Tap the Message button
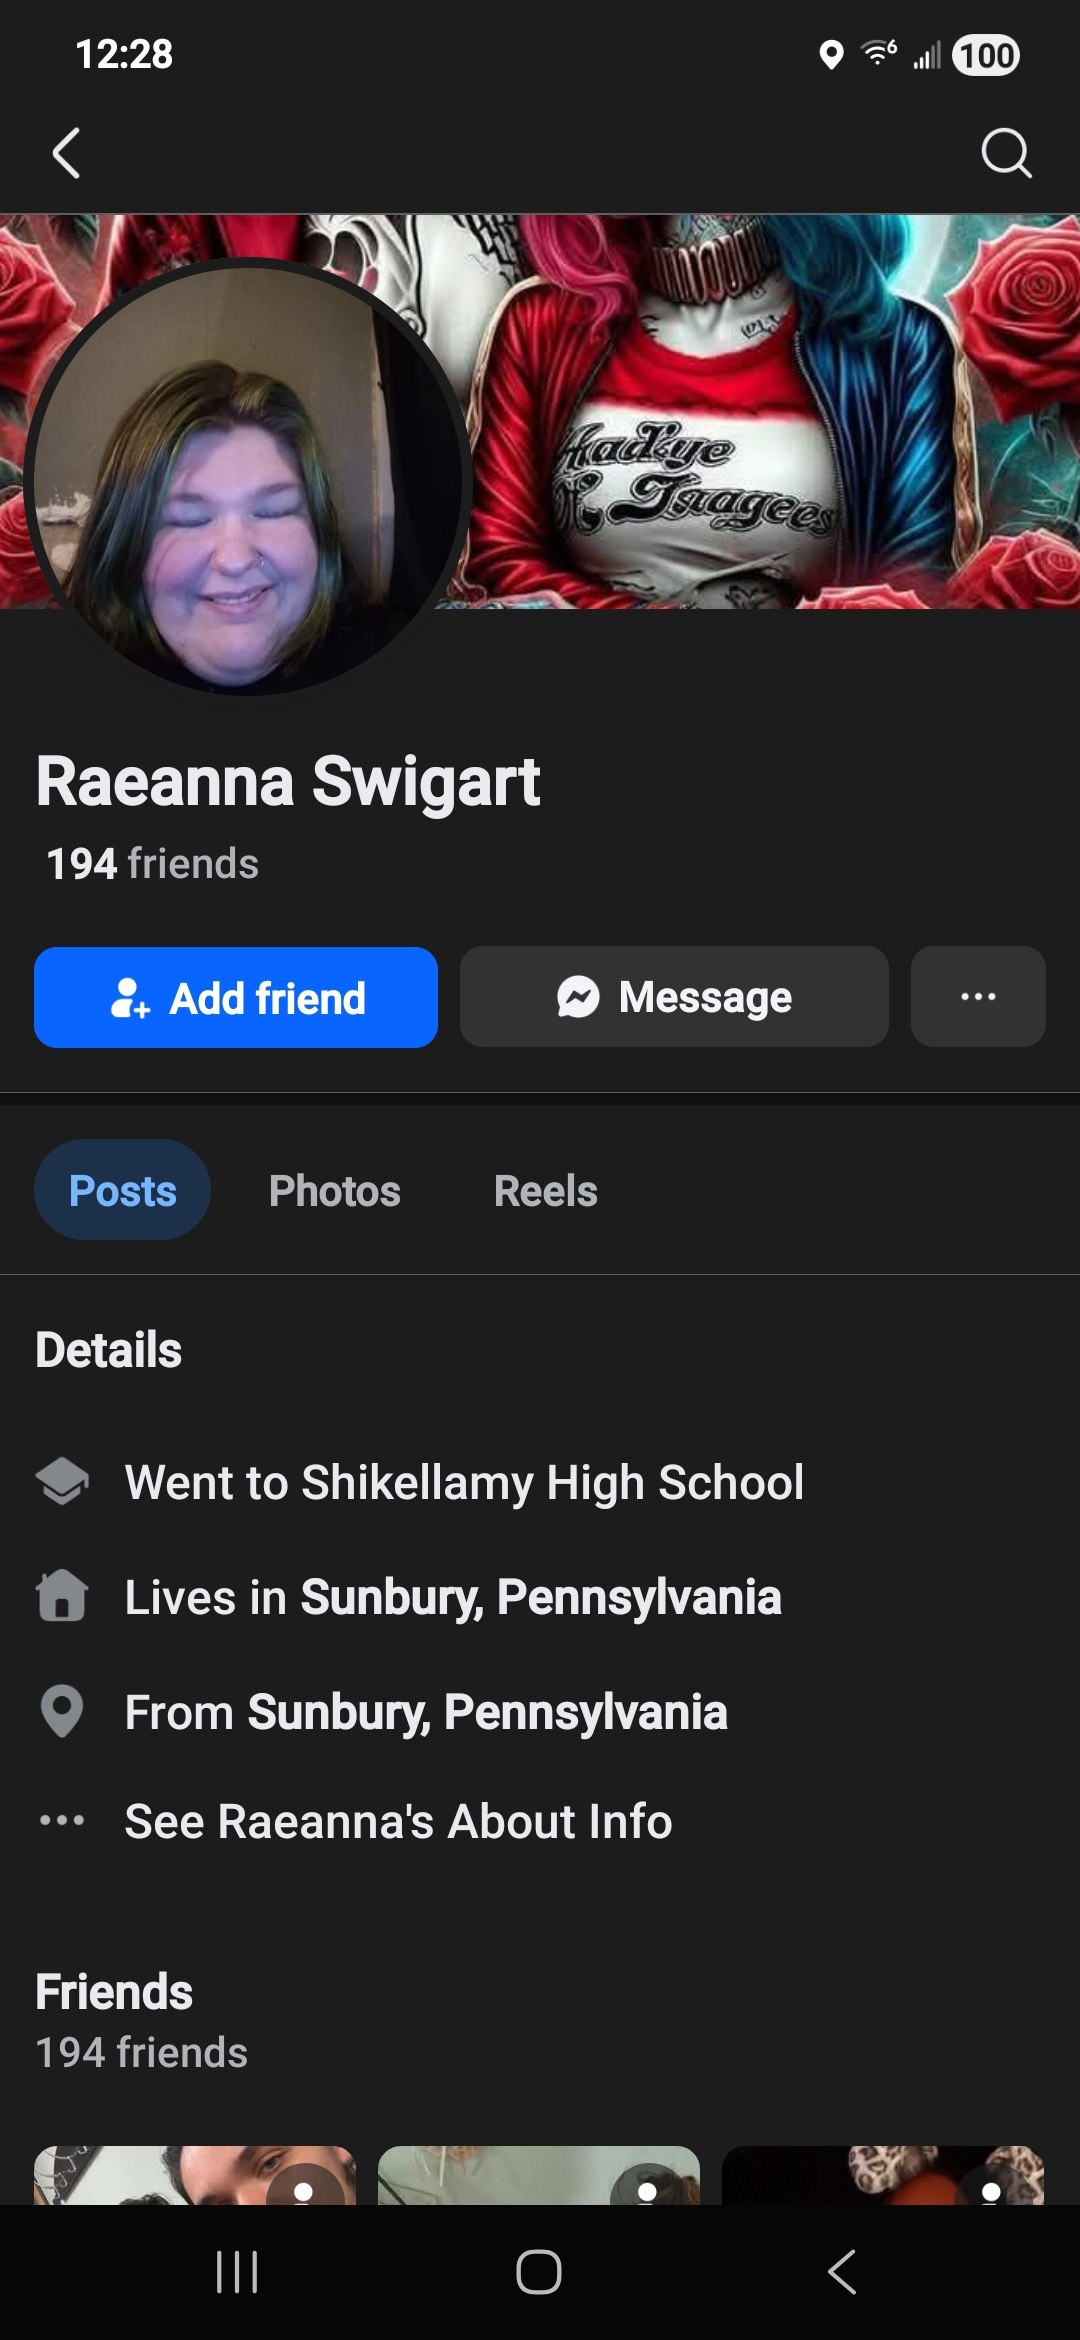 [x=674, y=997]
